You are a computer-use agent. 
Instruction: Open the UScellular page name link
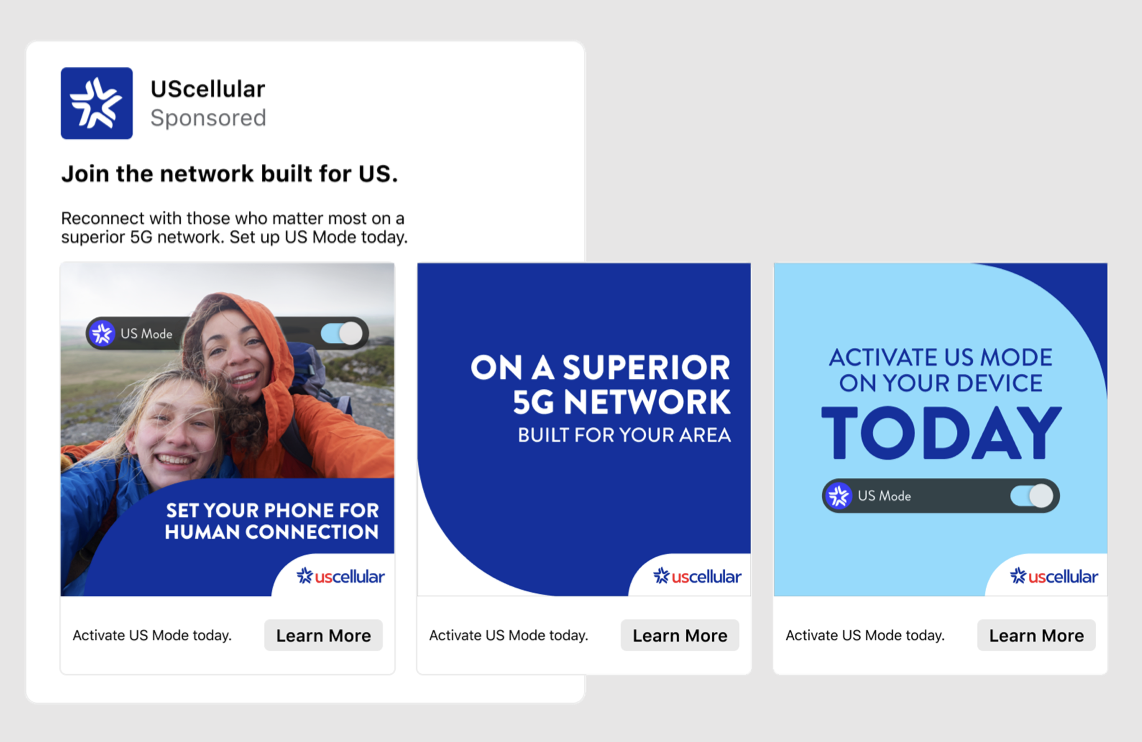coord(208,89)
